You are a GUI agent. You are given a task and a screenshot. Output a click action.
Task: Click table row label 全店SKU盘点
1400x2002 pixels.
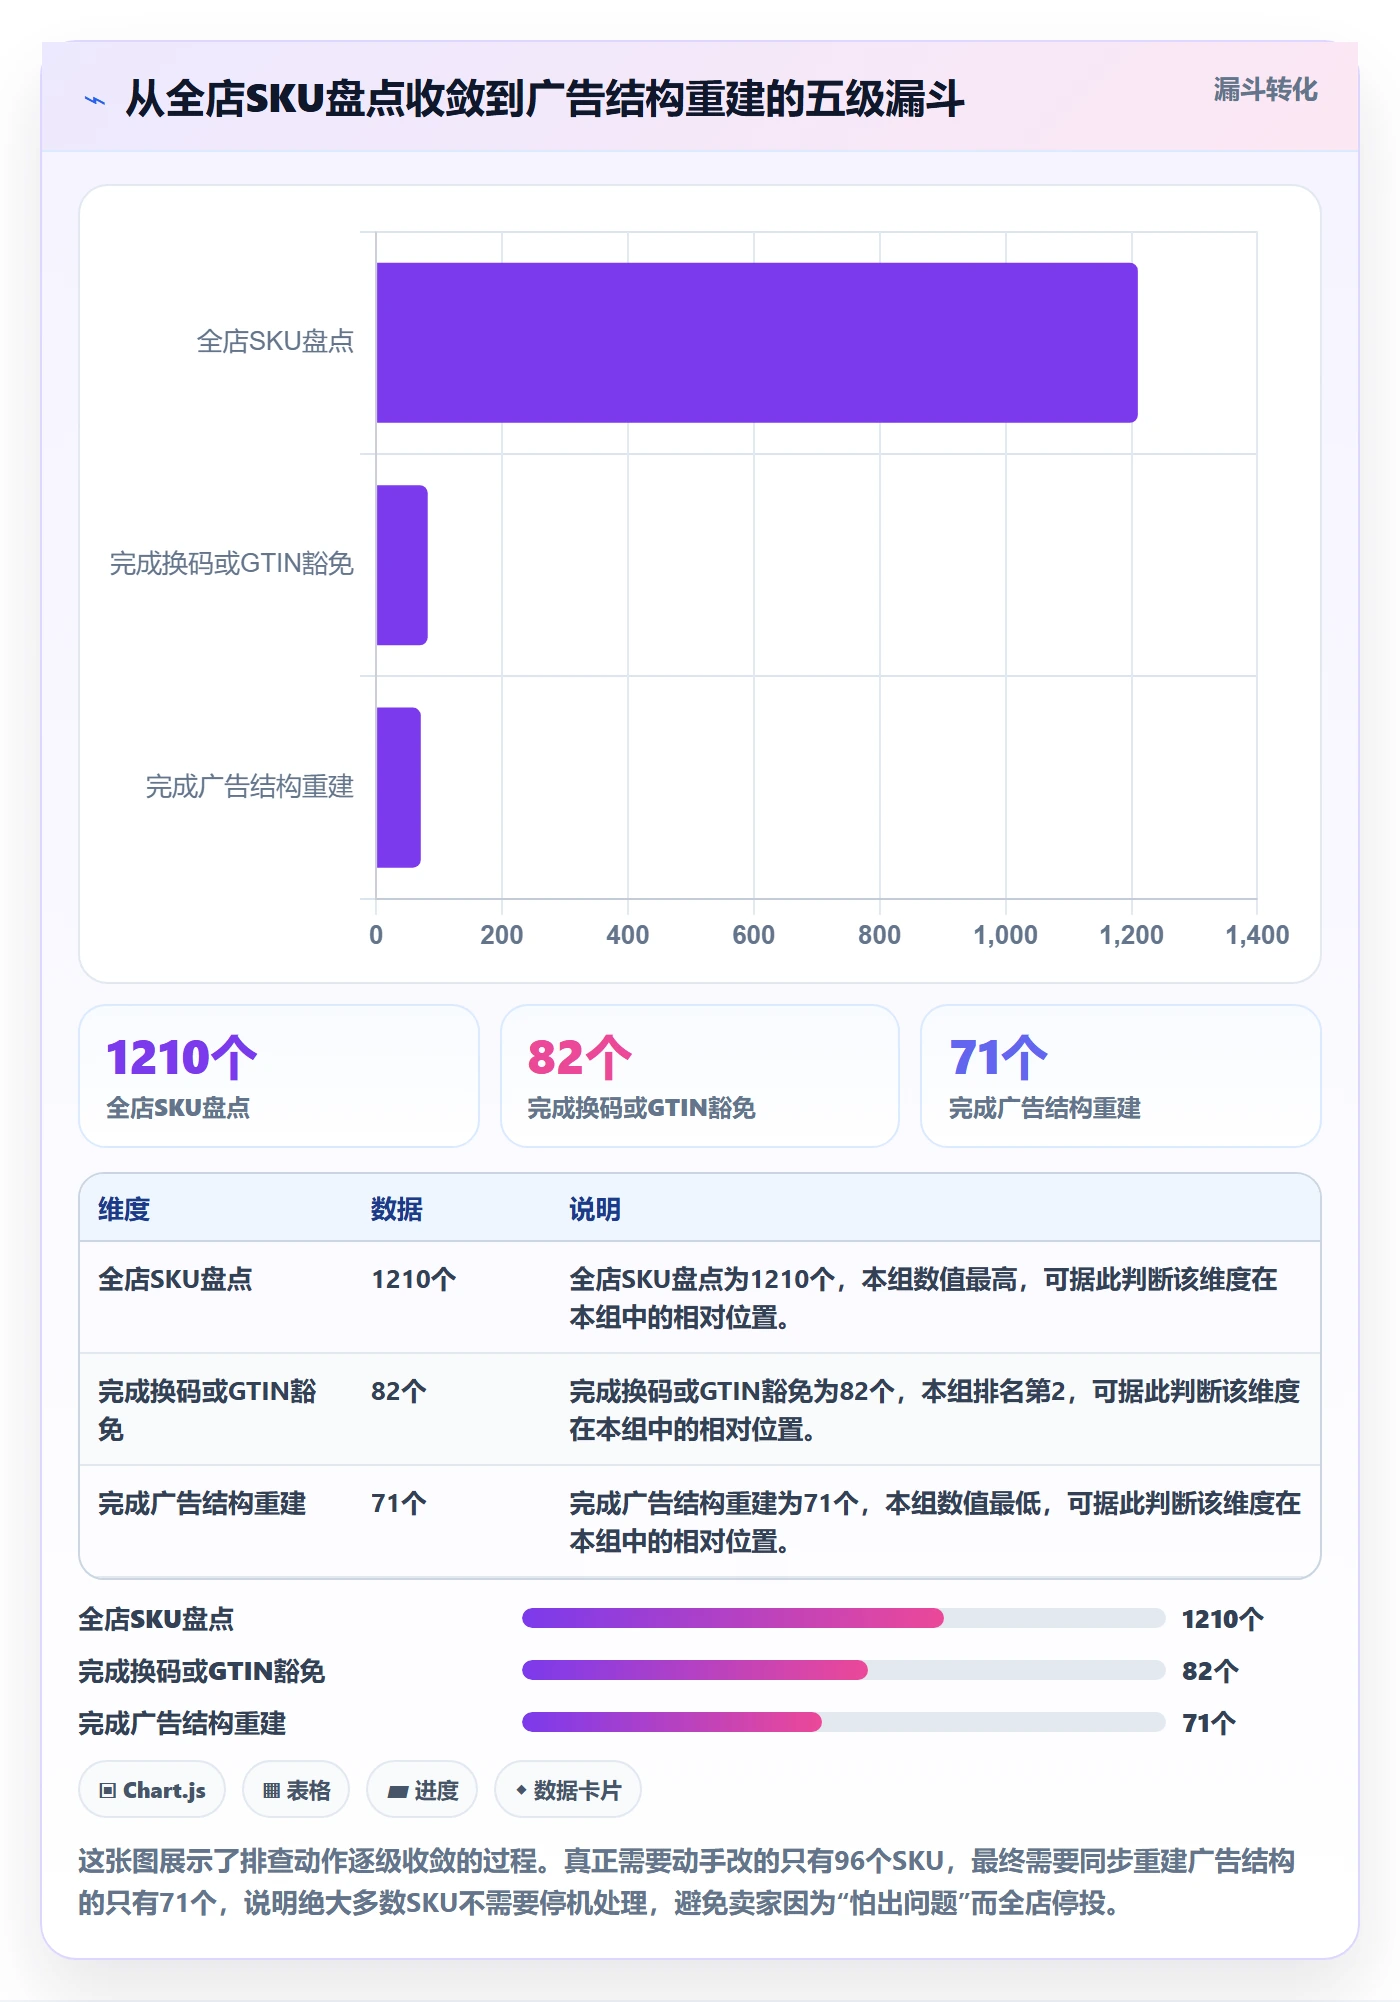click(x=175, y=1279)
